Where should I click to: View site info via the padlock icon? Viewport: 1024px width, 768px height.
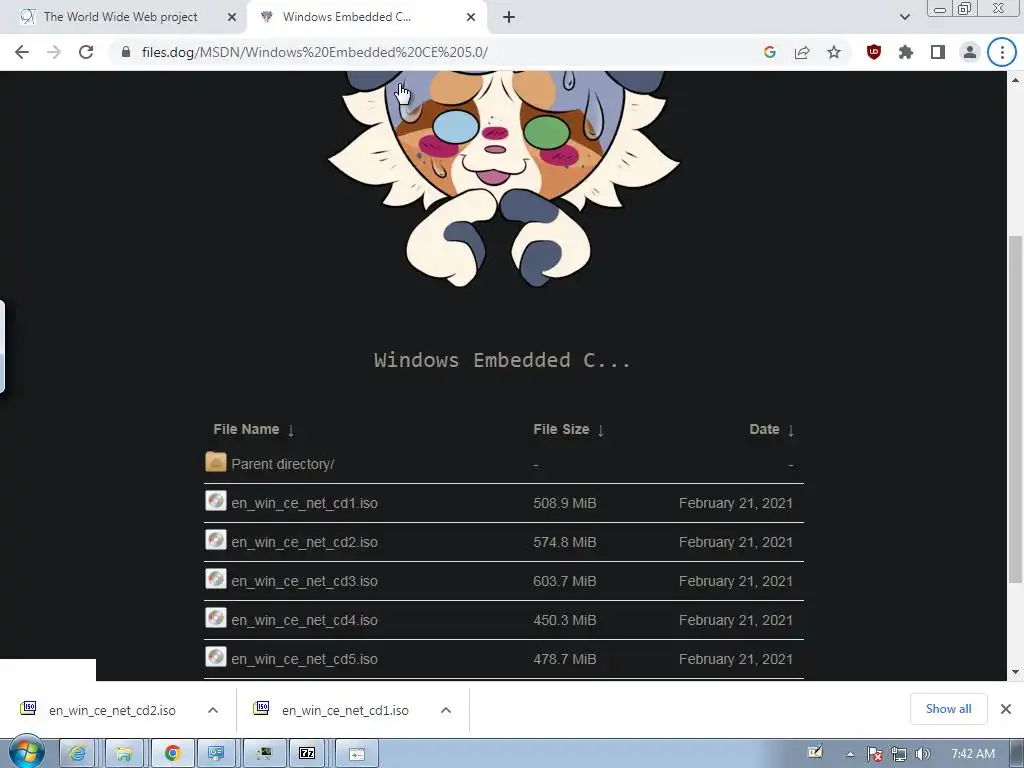(x=126, y=52)
